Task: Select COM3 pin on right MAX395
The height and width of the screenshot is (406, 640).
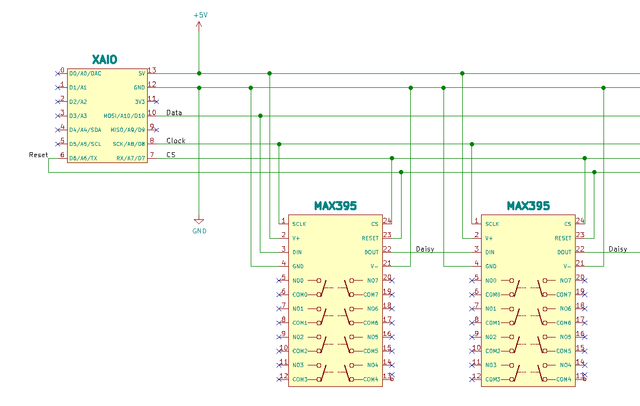Action: (x=493, y=379)
